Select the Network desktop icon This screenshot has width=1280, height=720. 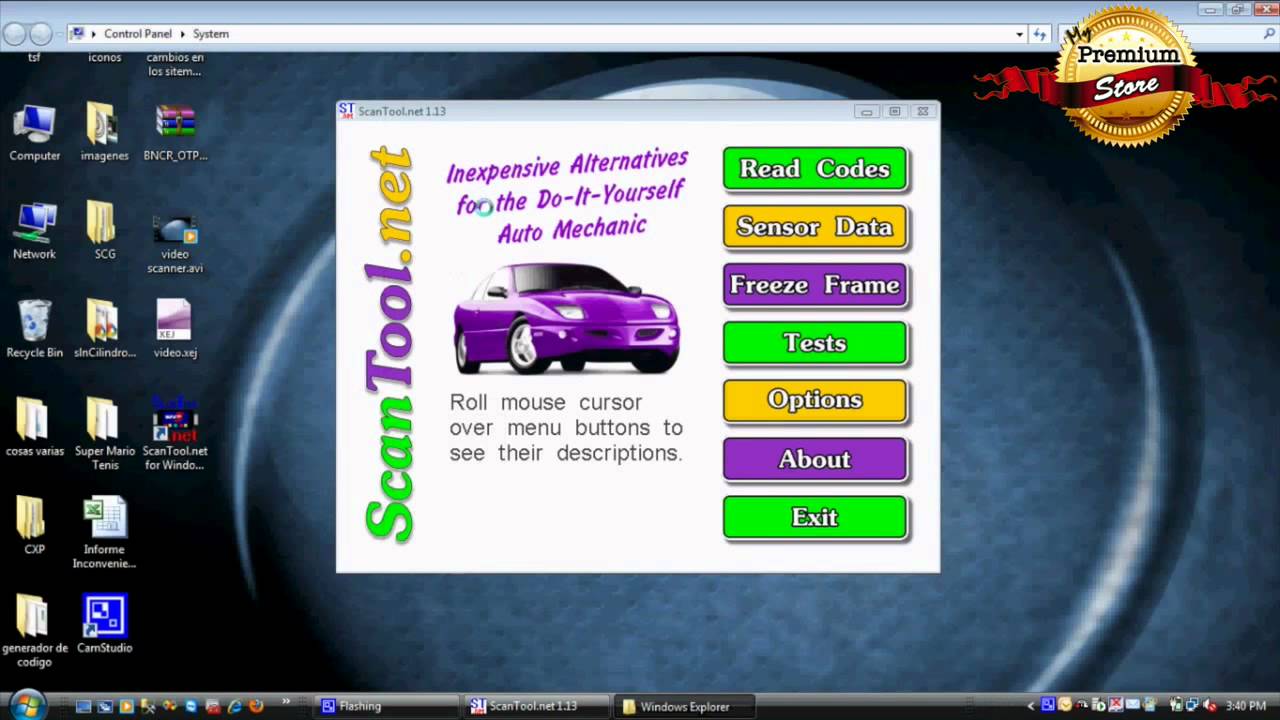35,231
